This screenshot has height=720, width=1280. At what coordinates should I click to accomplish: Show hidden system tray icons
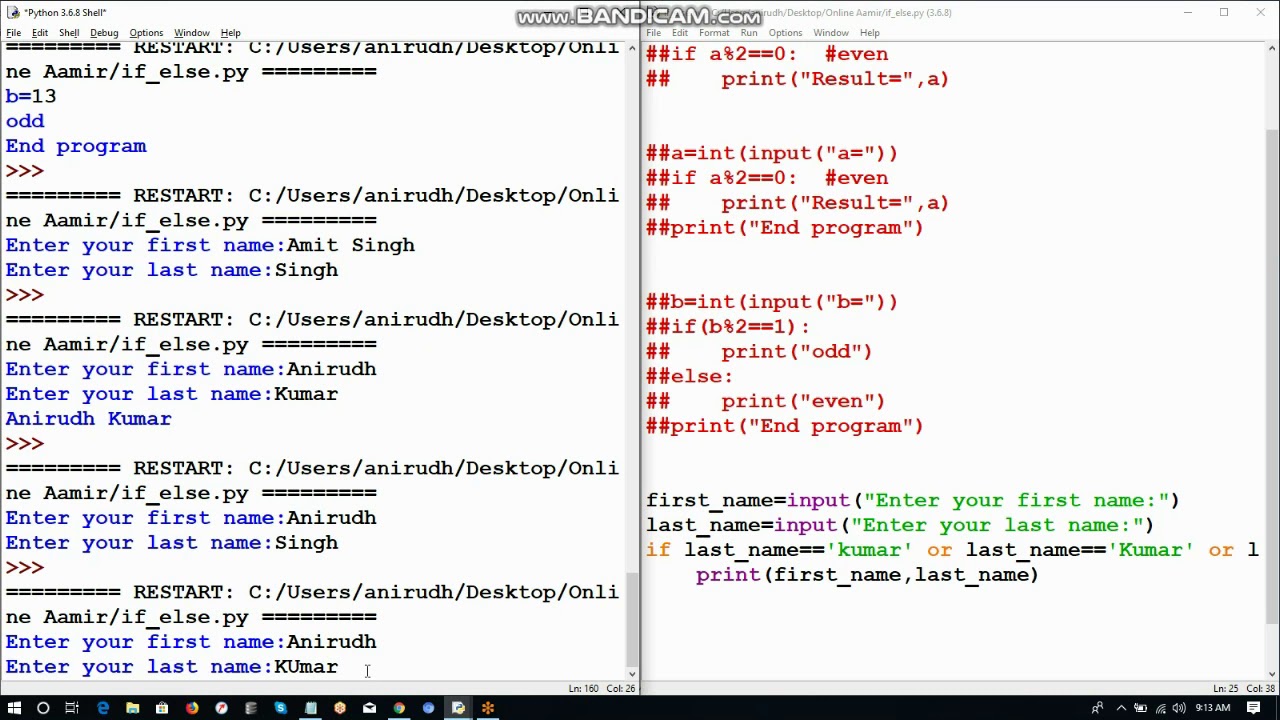[1121, 708]
